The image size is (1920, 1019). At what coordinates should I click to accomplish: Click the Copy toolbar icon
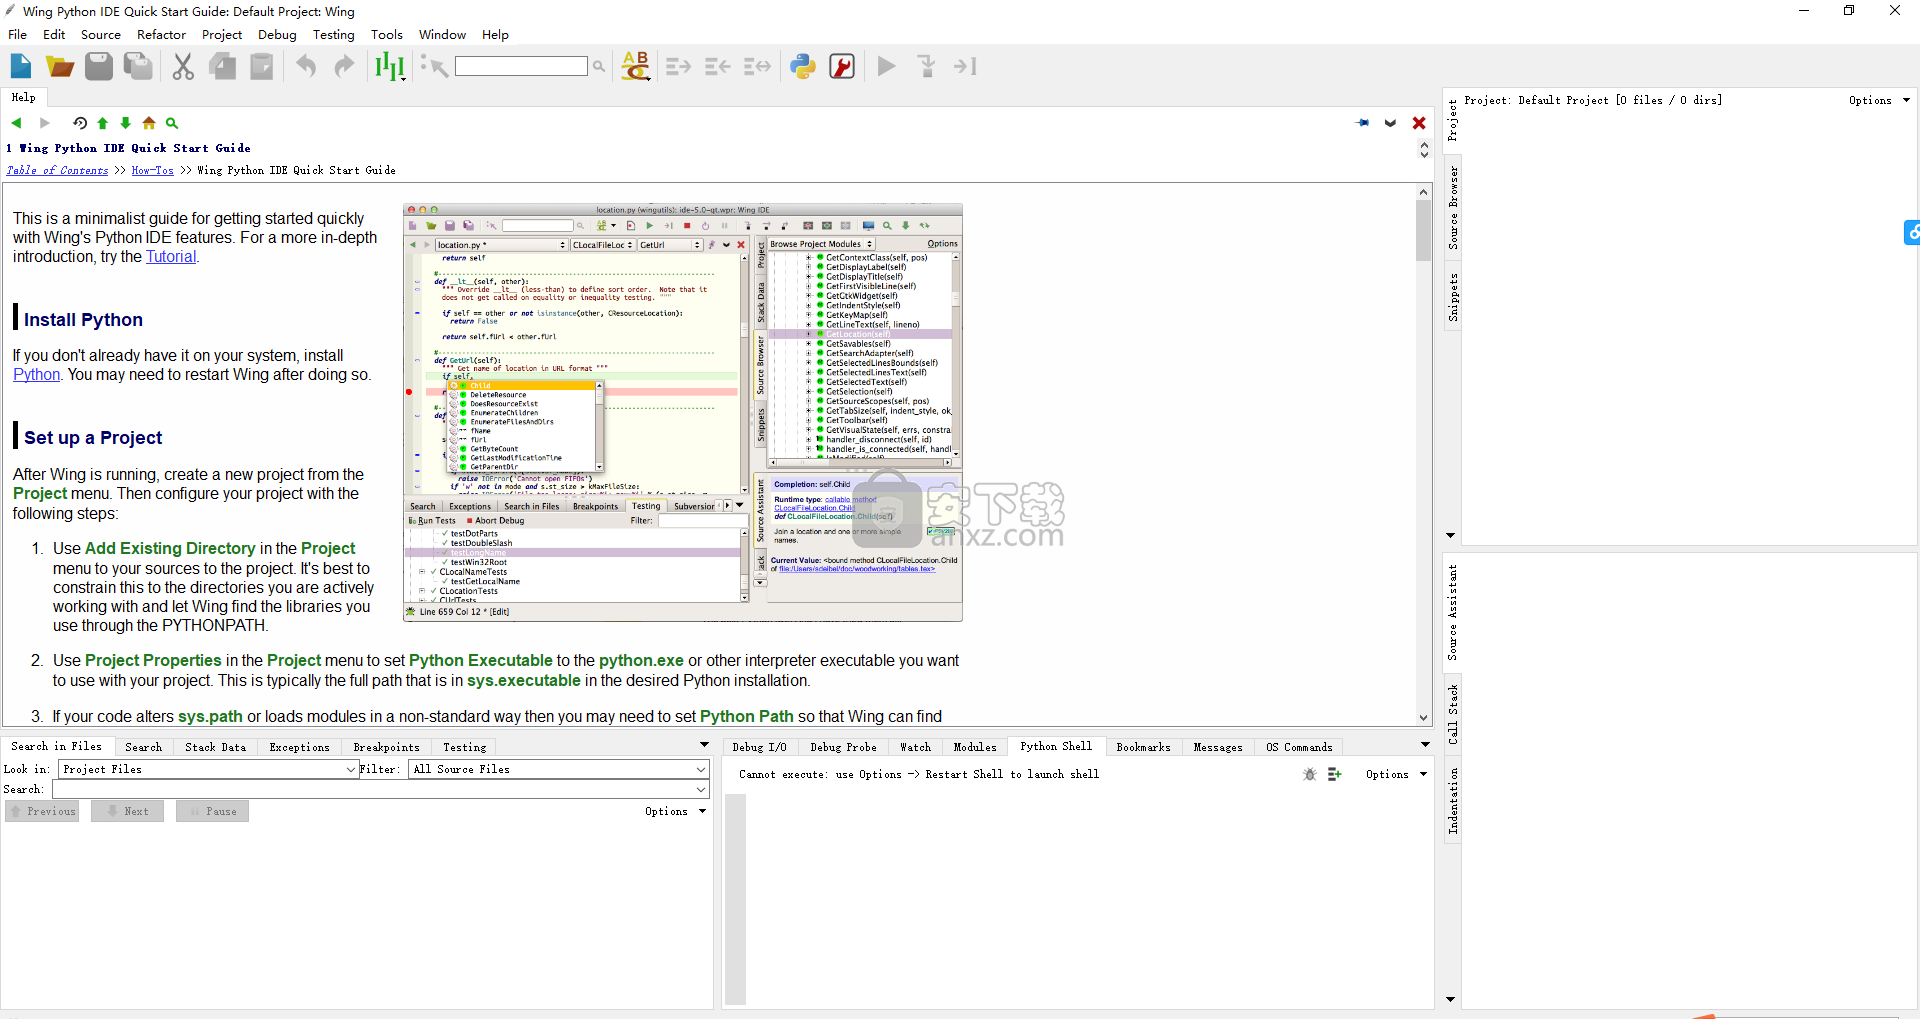(222, 66)
